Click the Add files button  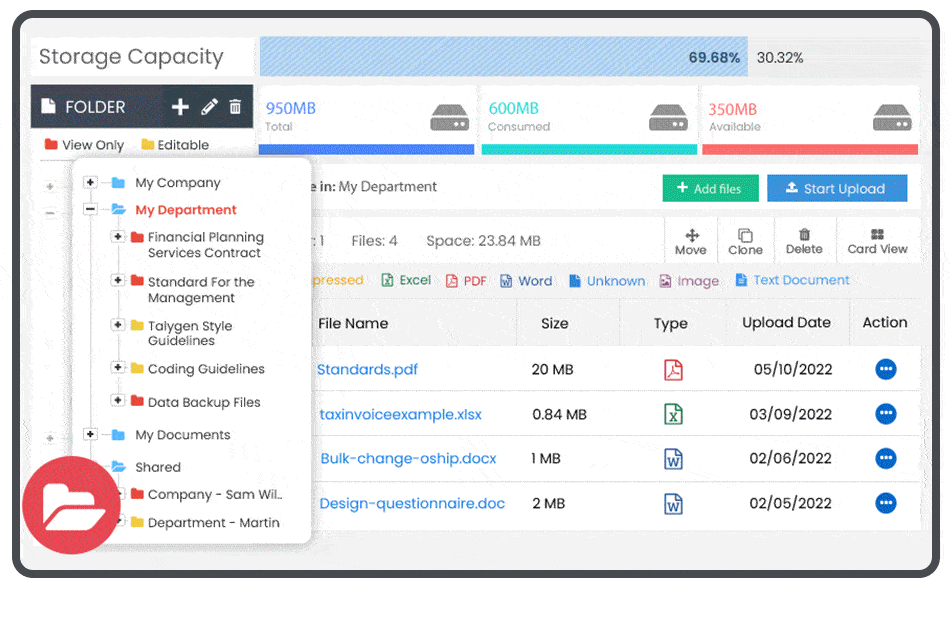(x=710, y=188)
